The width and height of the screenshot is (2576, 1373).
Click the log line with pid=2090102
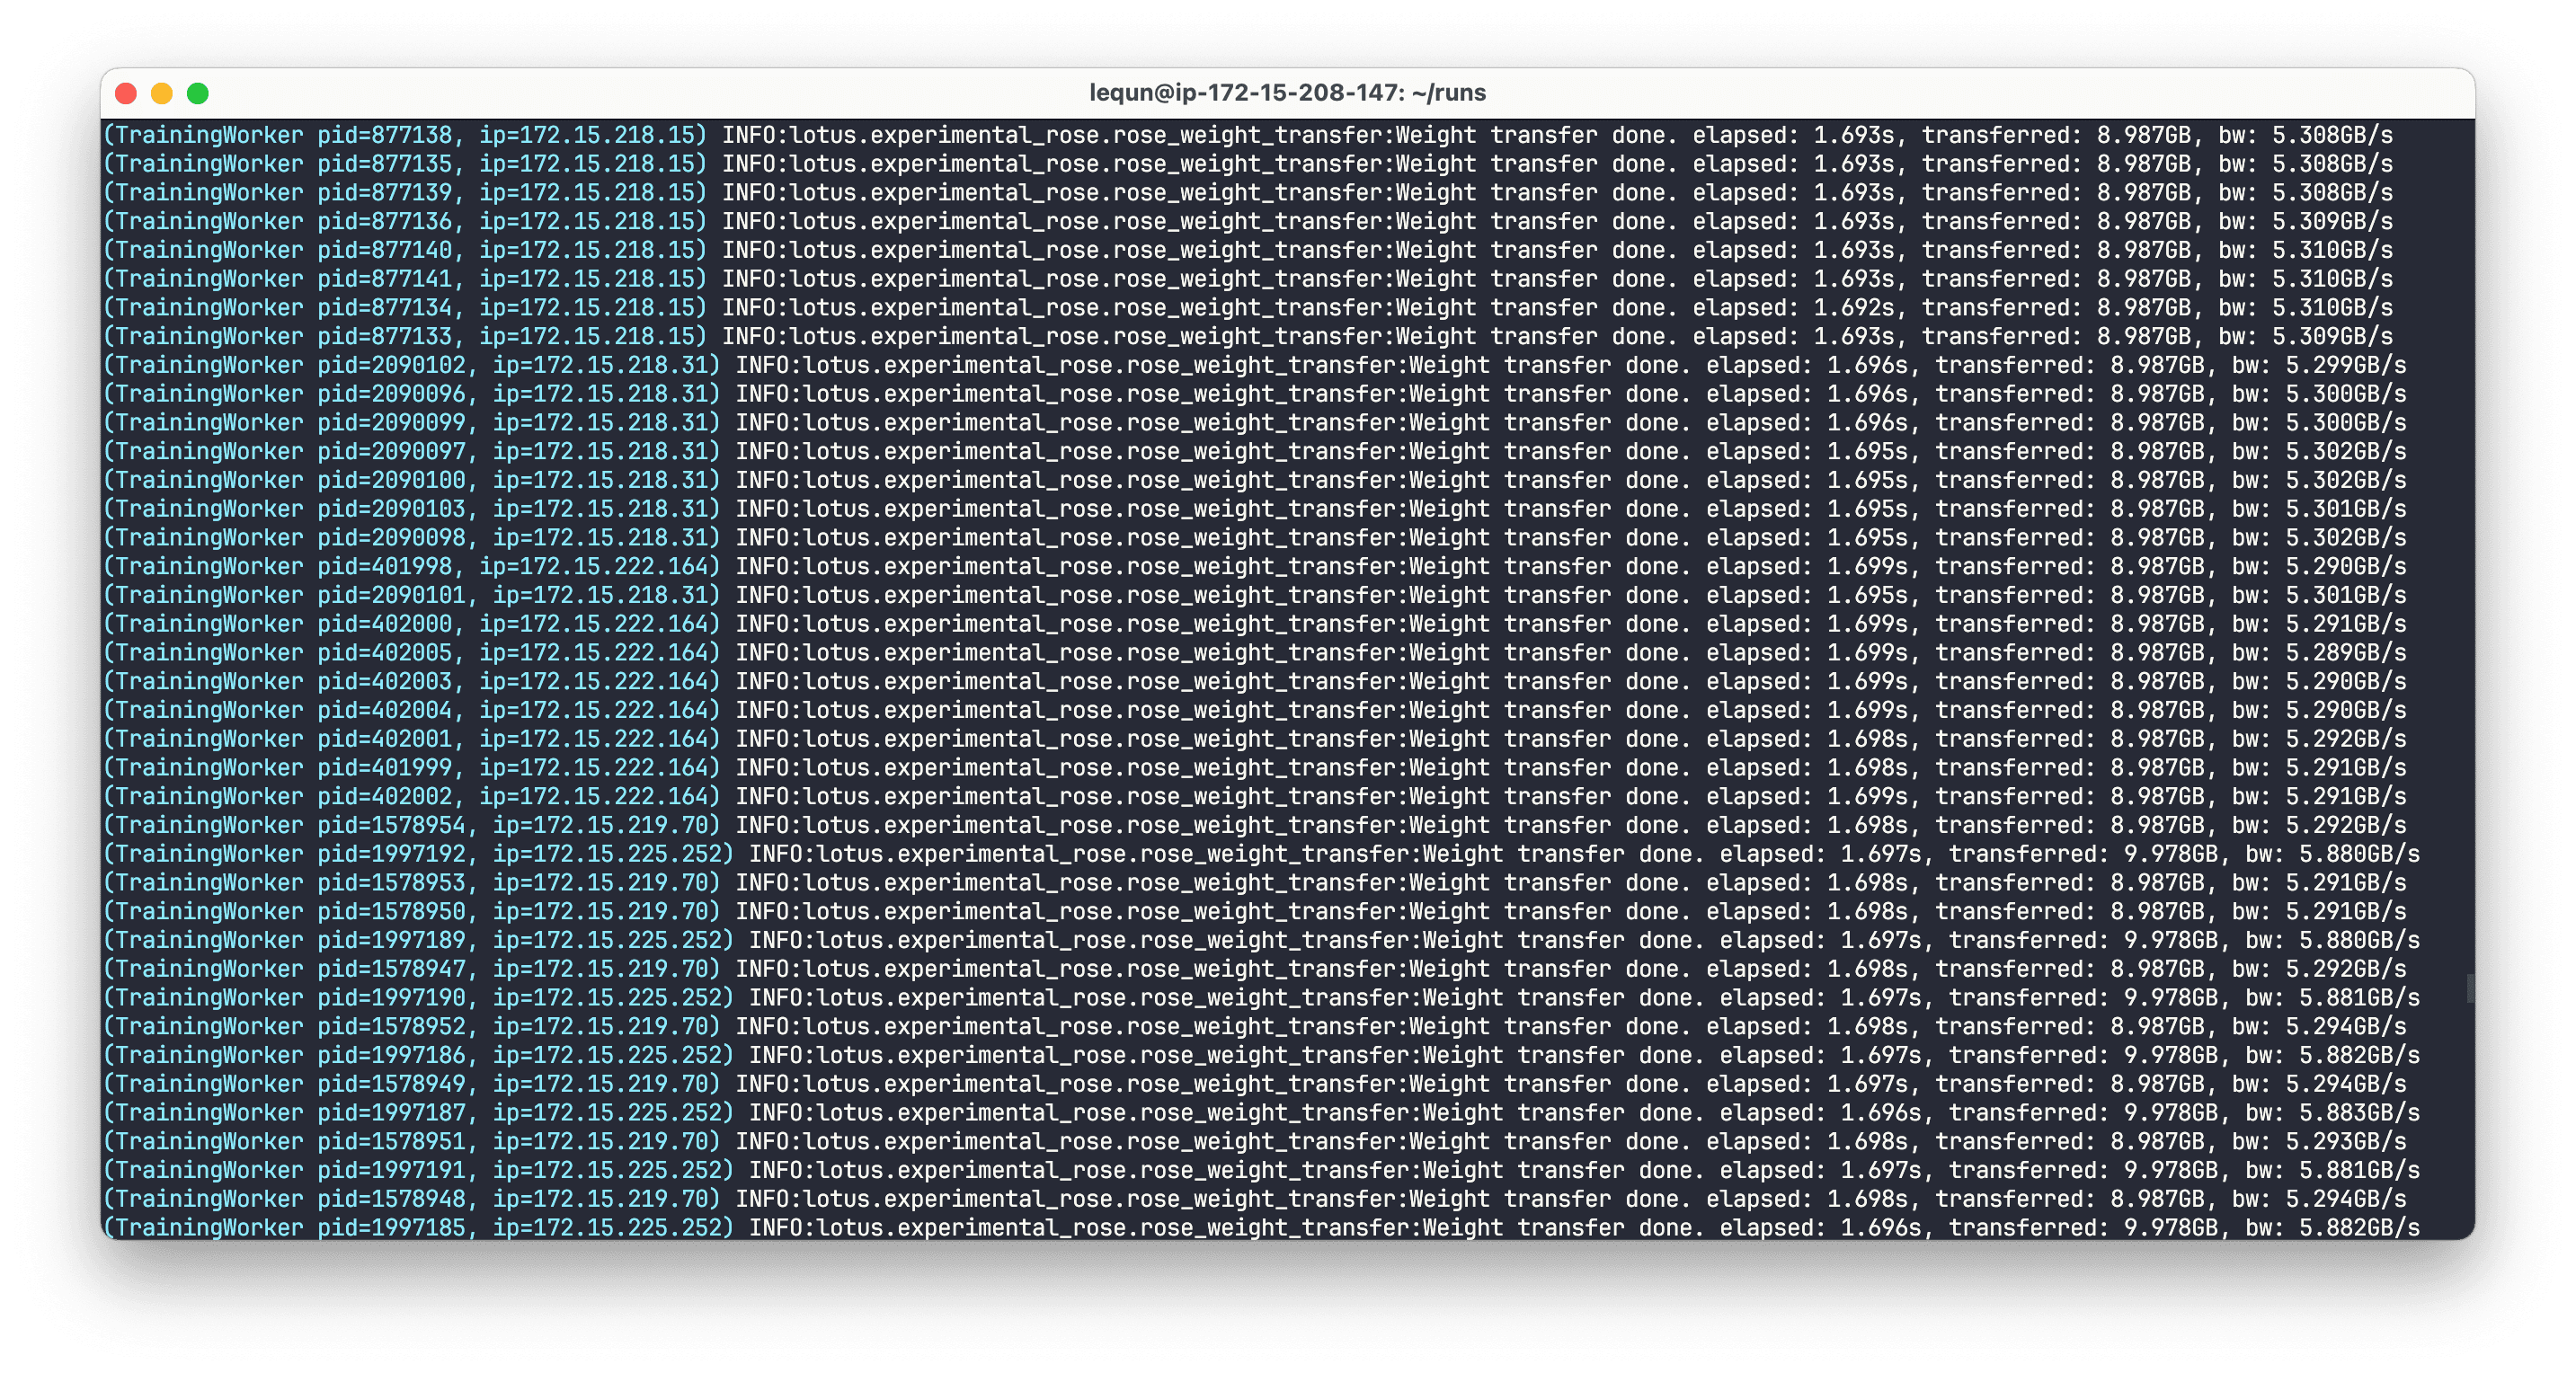(x=1255, y=366)
